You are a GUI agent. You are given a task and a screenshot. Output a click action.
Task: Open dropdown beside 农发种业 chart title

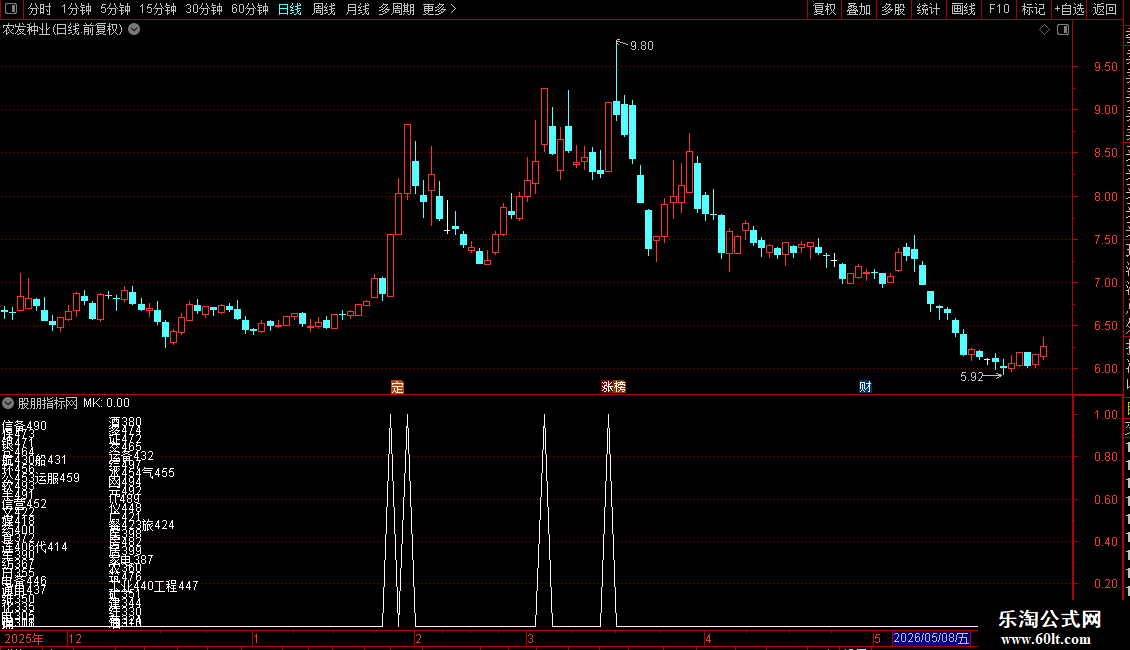click(134, 30)
